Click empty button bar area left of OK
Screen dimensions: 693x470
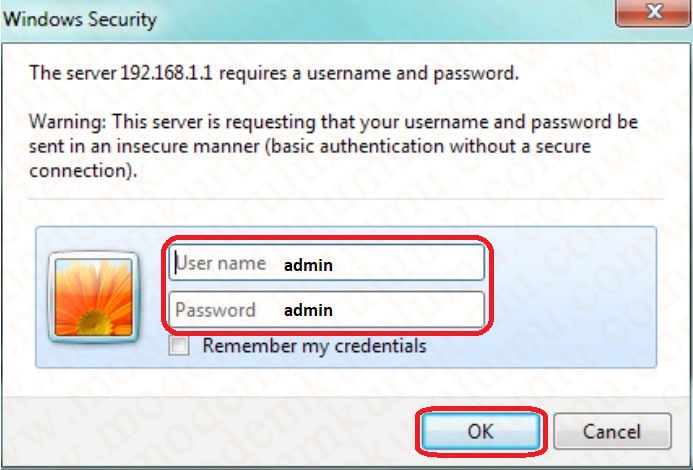click(208, 431)
